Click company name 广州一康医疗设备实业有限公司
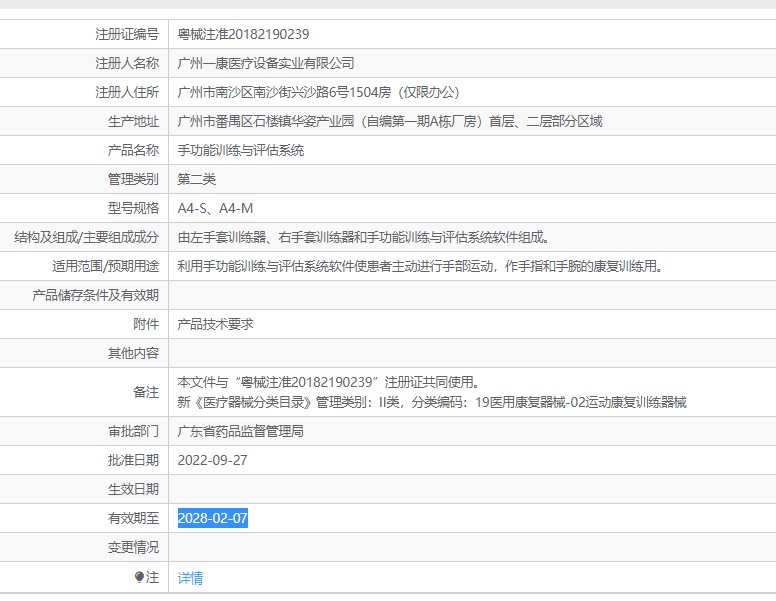776x601 pixels. pyautogui.click(x=266, y=63)
